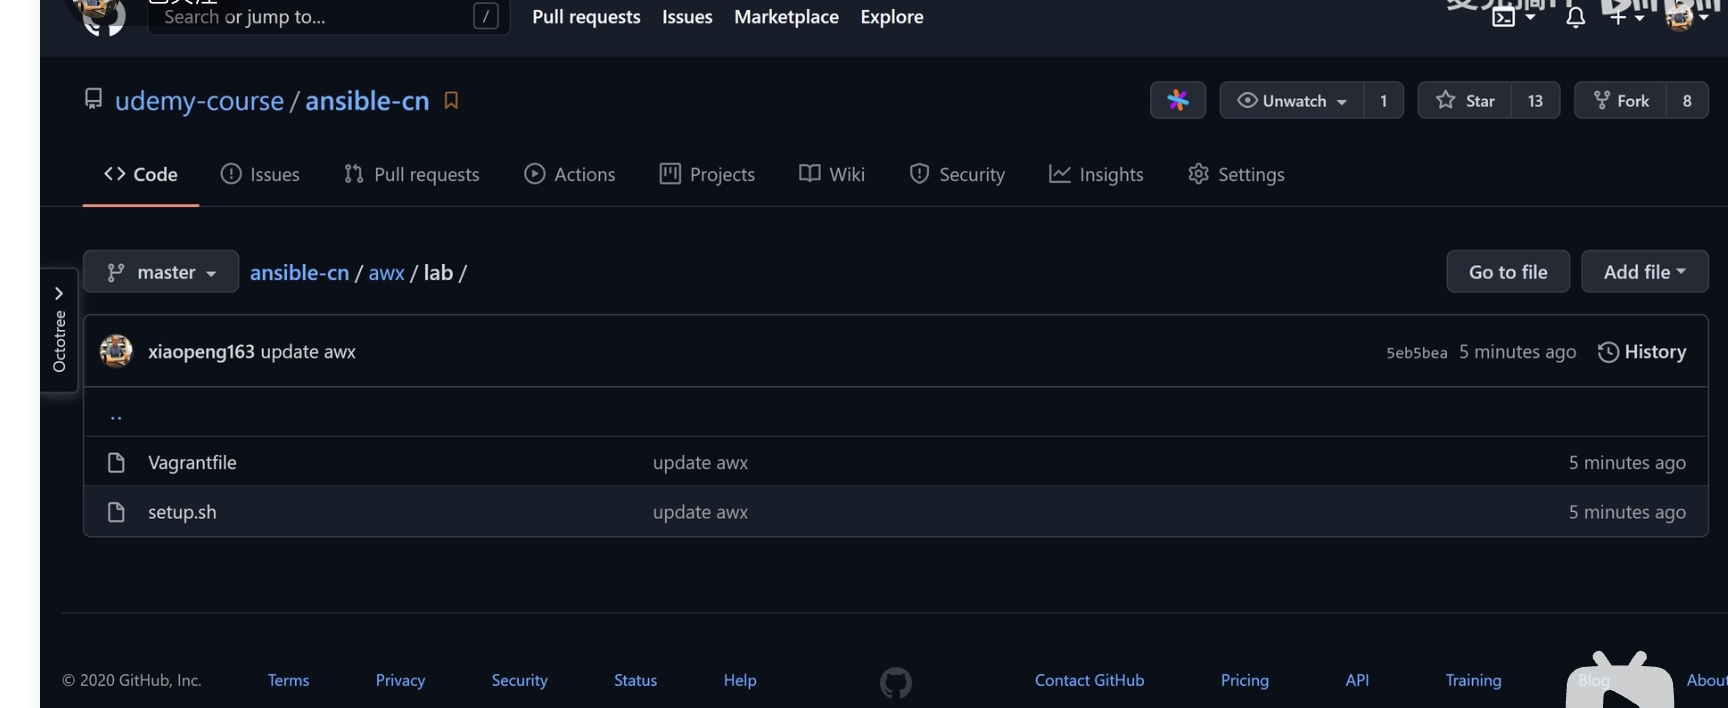Open the Projects tab
This screenshot has width=1728, height=708.
pos(707,174)
